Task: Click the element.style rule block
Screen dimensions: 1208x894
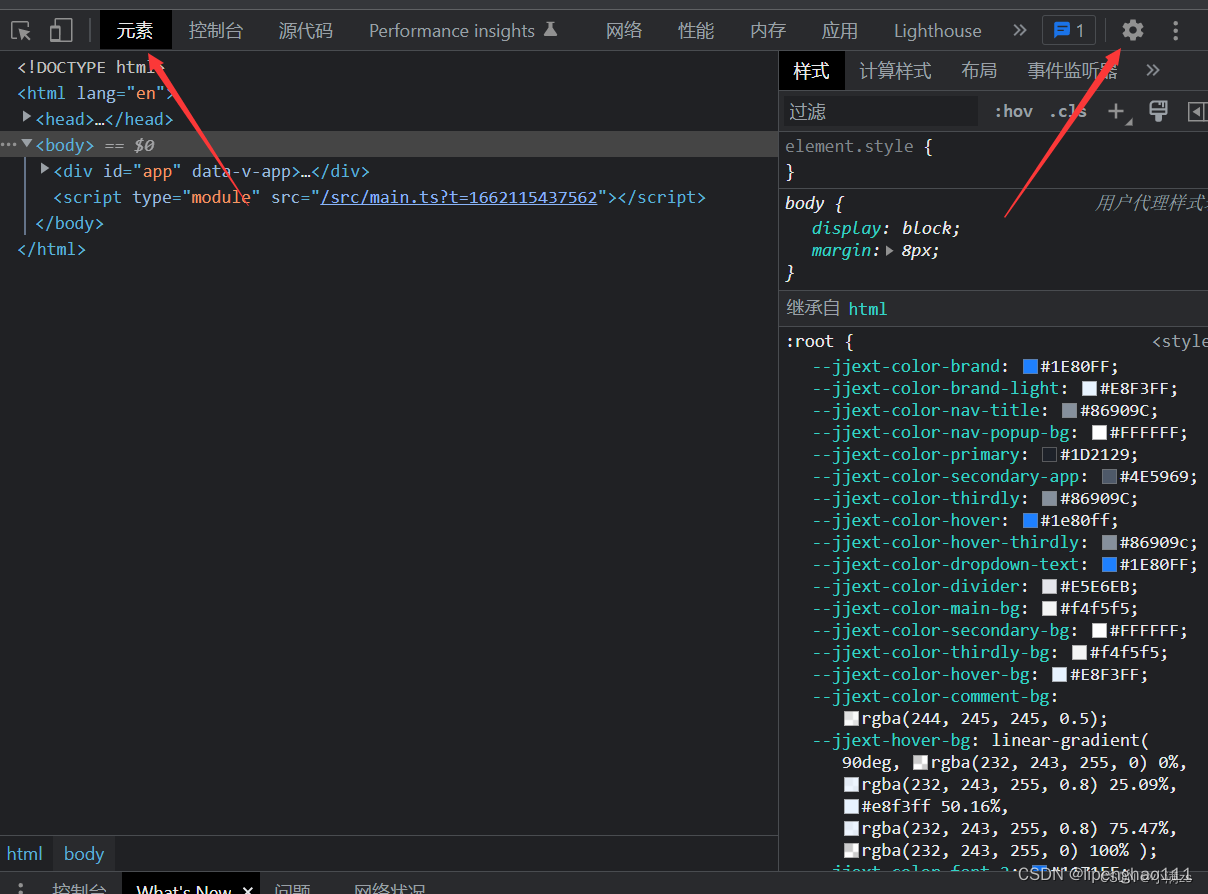Action: pyautogui.click(x=993, y=158)
